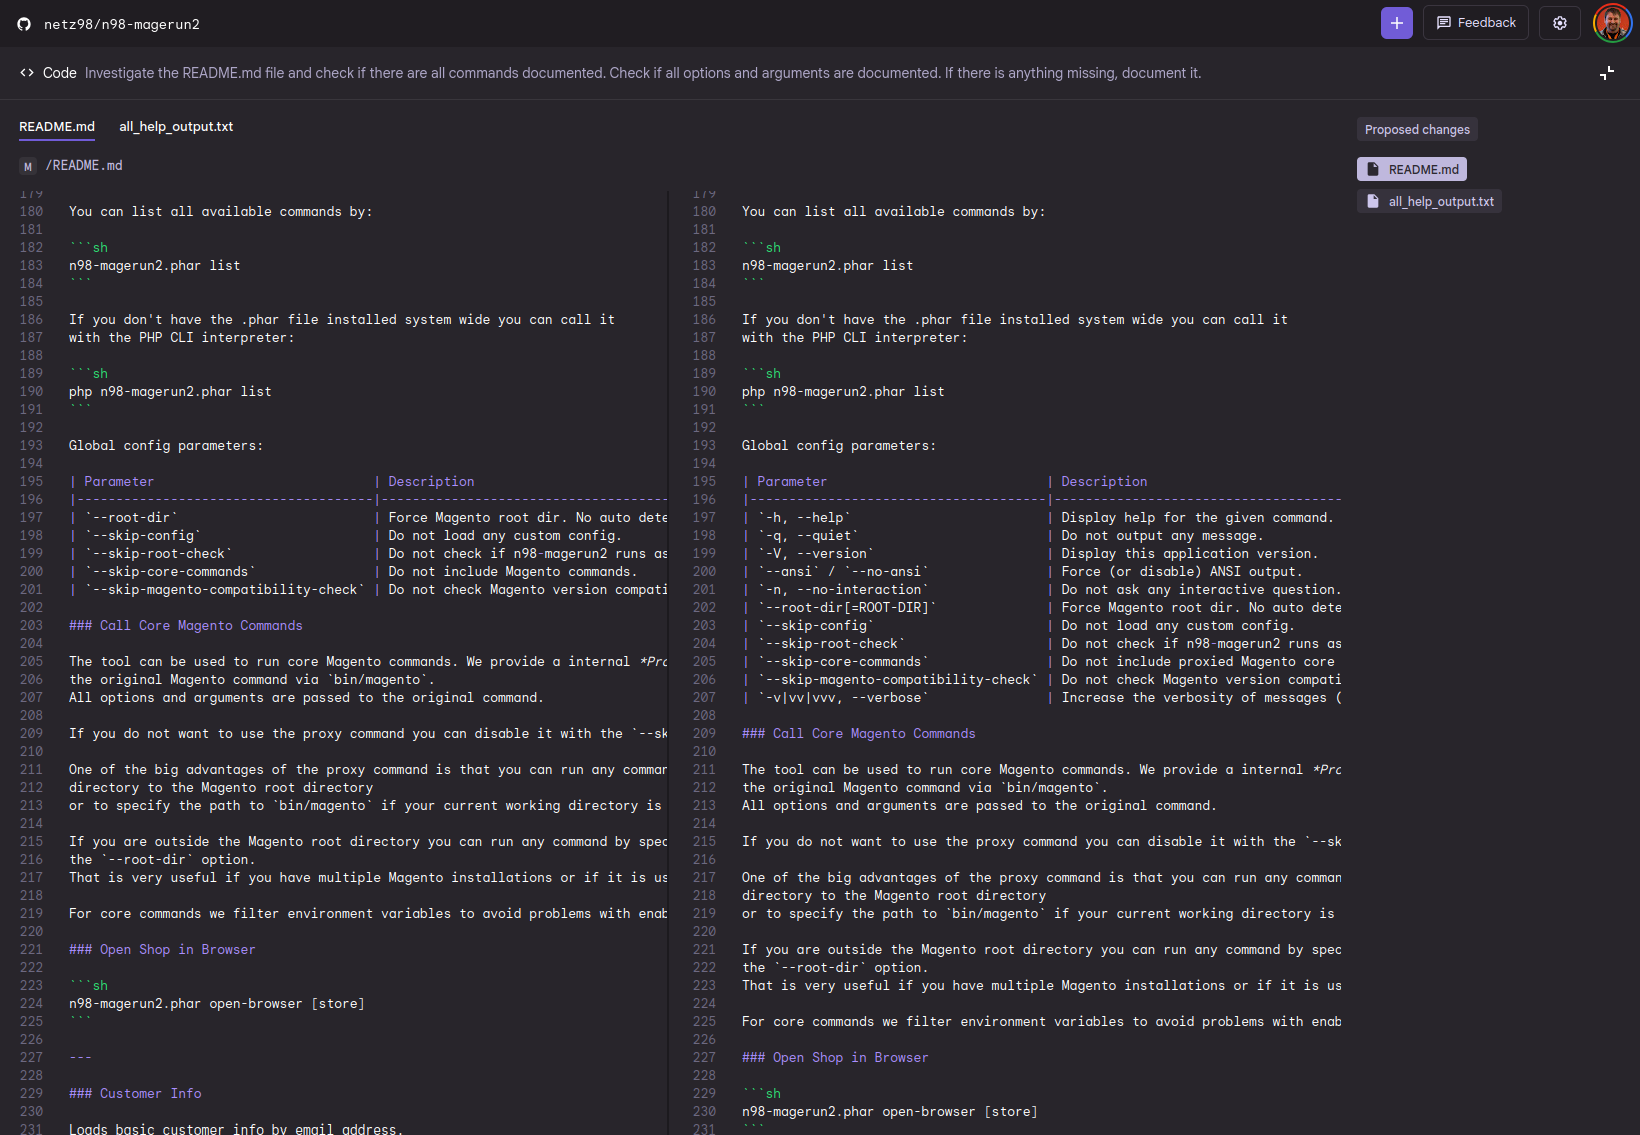Select README.md in proposed changes list

[x=1412, y=169]
